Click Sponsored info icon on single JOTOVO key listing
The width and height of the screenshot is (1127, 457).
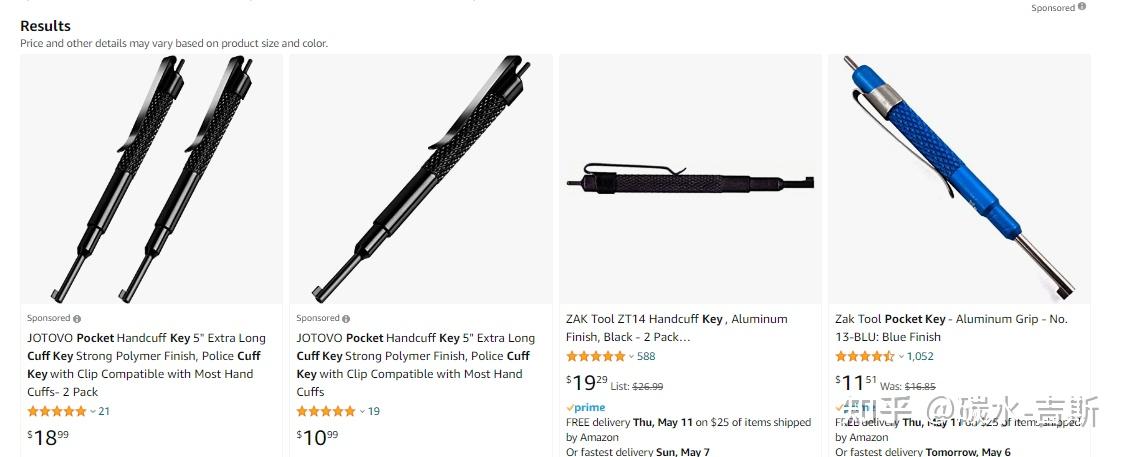tap(346, 319)
